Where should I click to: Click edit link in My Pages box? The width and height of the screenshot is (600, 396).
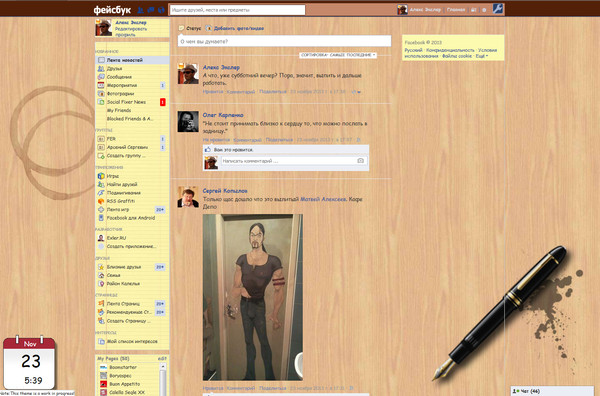(162, 359)
